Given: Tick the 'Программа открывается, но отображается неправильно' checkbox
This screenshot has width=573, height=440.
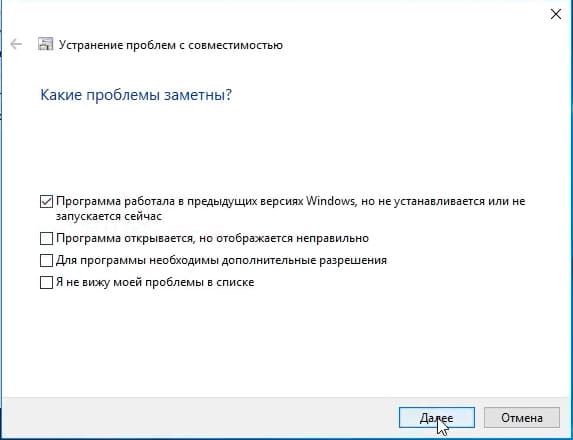Looking at the screenshot, I should click(46, 239).
